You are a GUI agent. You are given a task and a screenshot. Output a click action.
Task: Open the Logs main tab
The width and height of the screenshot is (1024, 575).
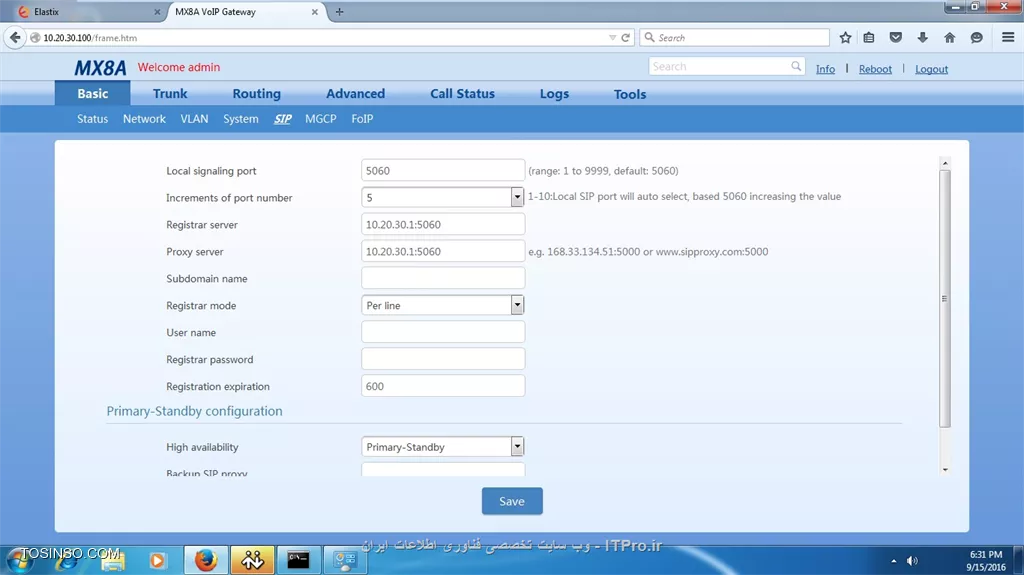click(554, 93)
